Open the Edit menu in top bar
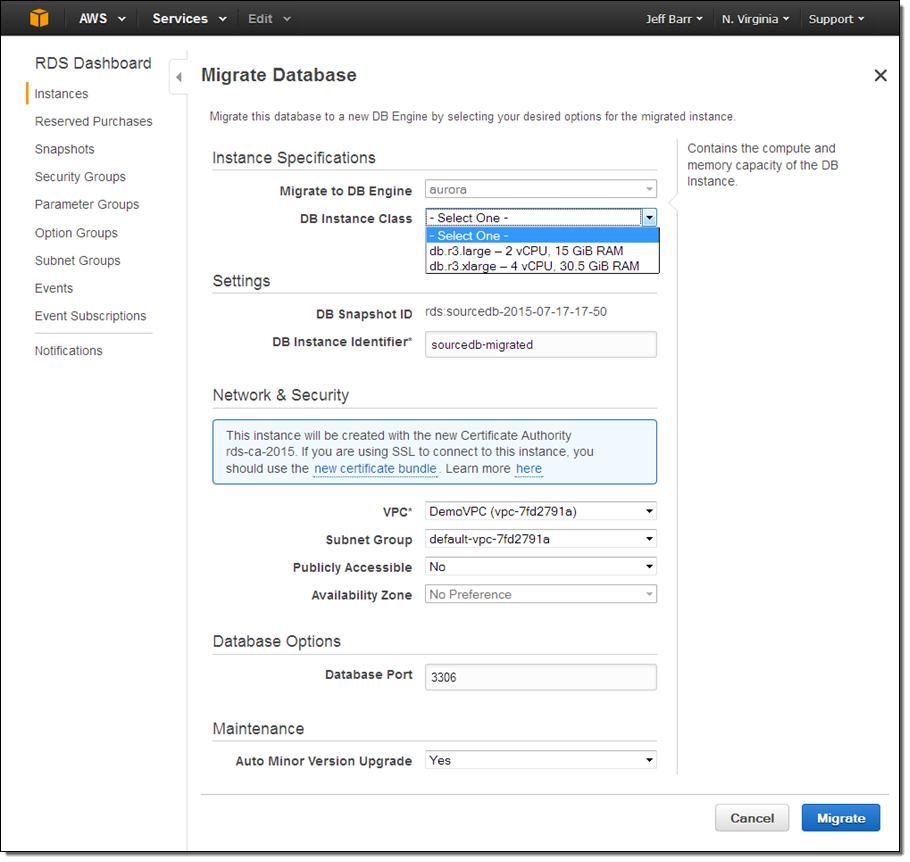Viewport: 910px width, 862px height. click(269, 19)
